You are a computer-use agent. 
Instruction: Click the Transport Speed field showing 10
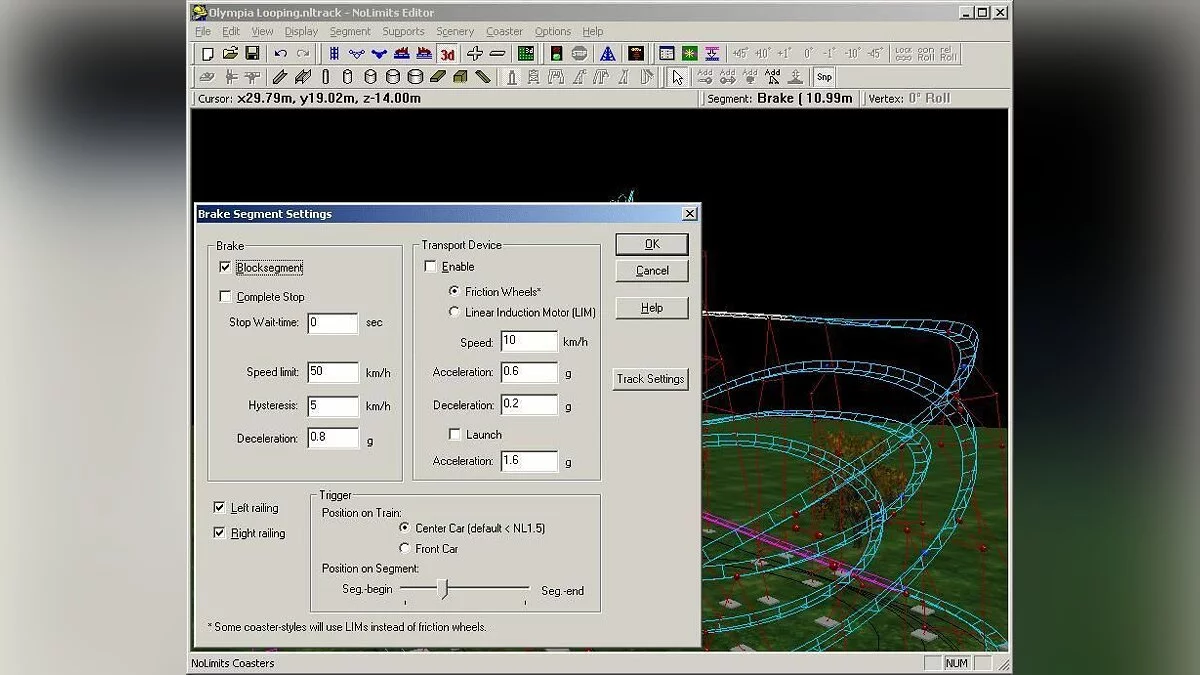(x=529, y=341)
